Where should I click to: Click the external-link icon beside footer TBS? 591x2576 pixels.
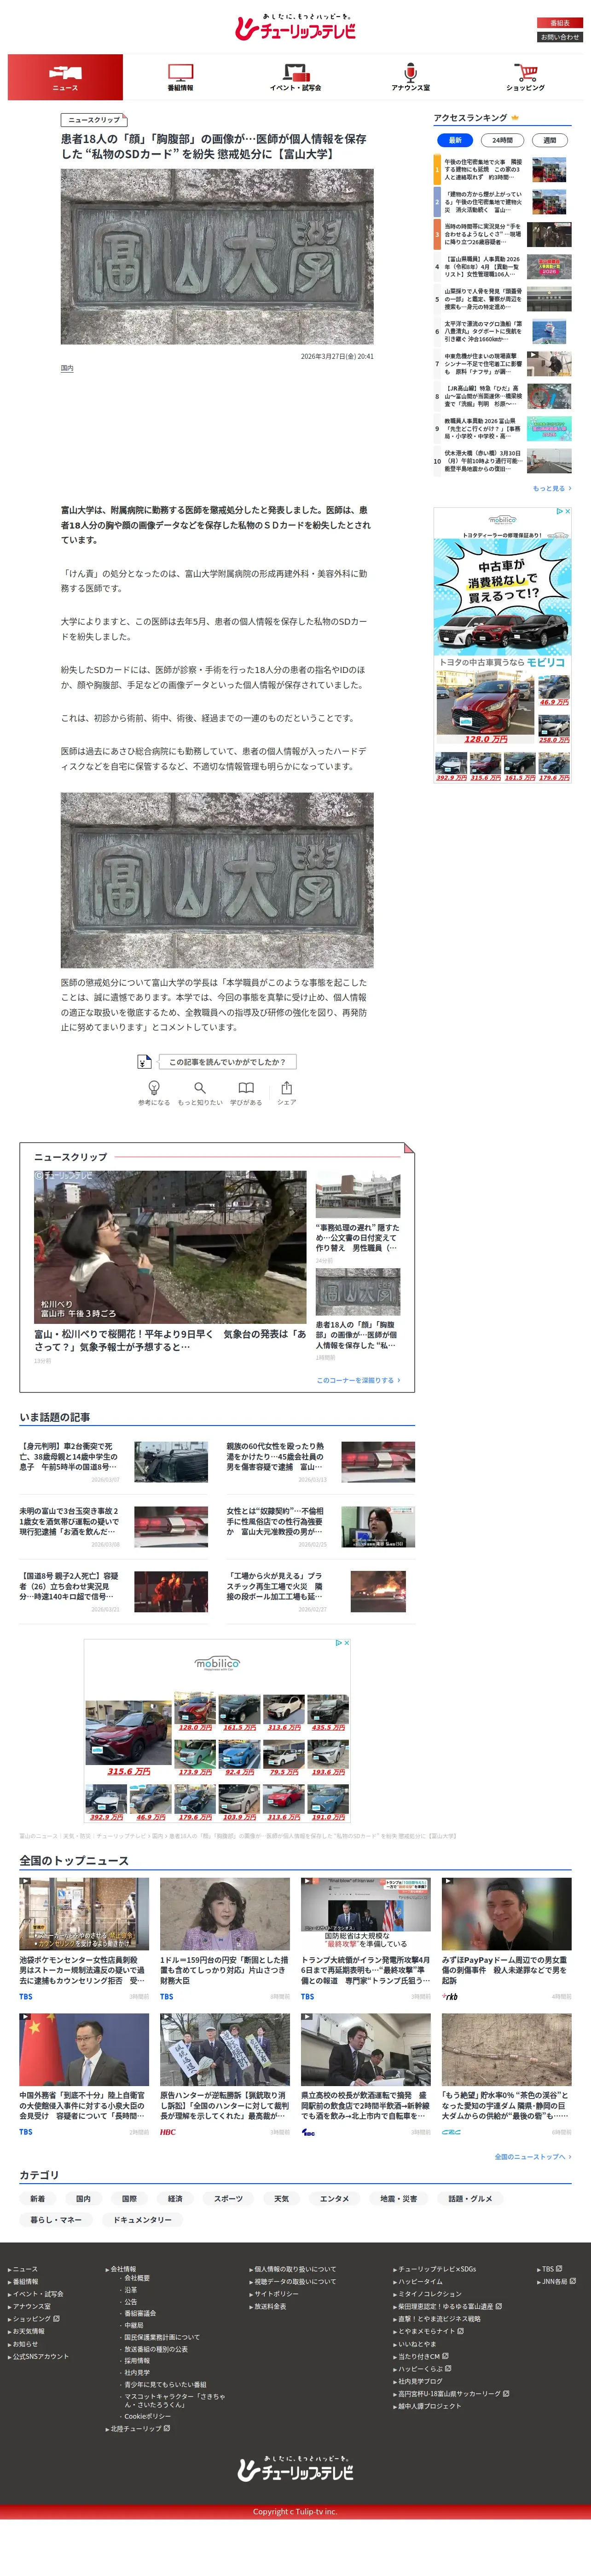(559, 2269)
